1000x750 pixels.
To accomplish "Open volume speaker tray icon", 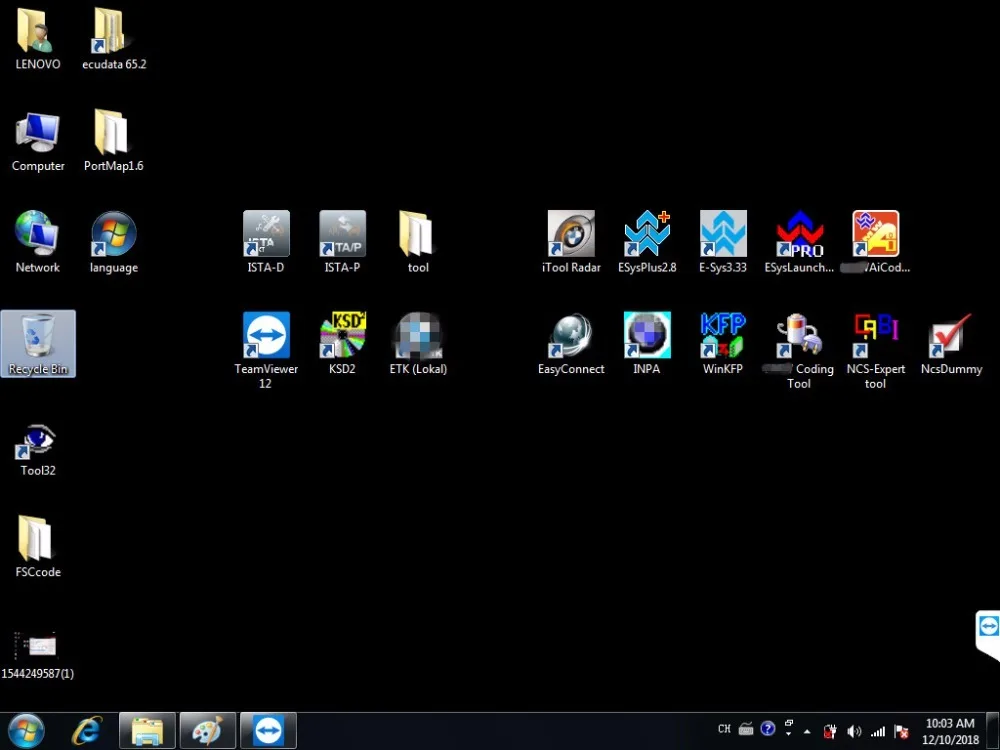I will [854, 732].
